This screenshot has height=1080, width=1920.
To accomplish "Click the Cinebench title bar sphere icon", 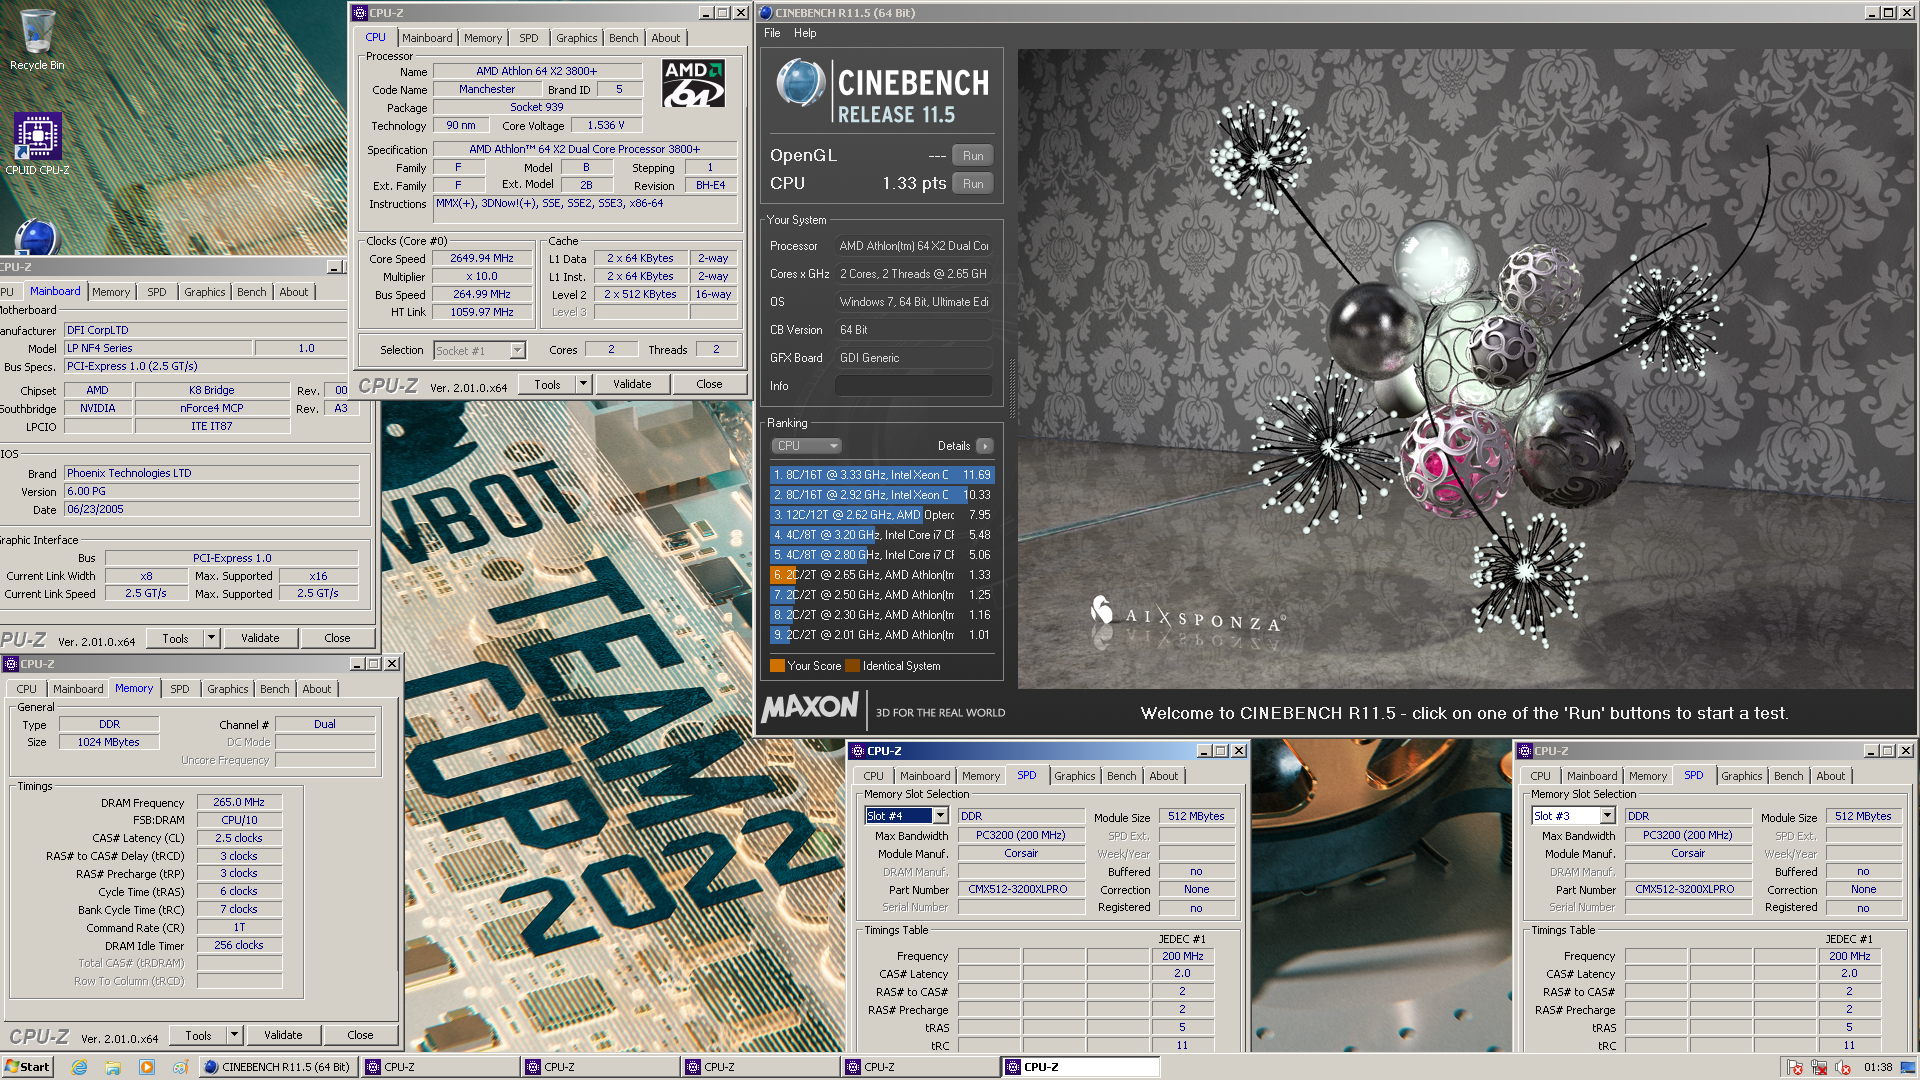I will (766, 13).
